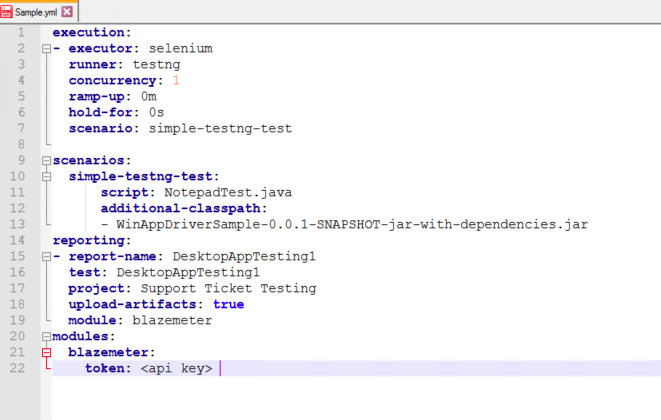Image resolution: width=661 pixels, height=420 pixels.
Task: Close the Sample.yml tab
Action: click(67, 12)
